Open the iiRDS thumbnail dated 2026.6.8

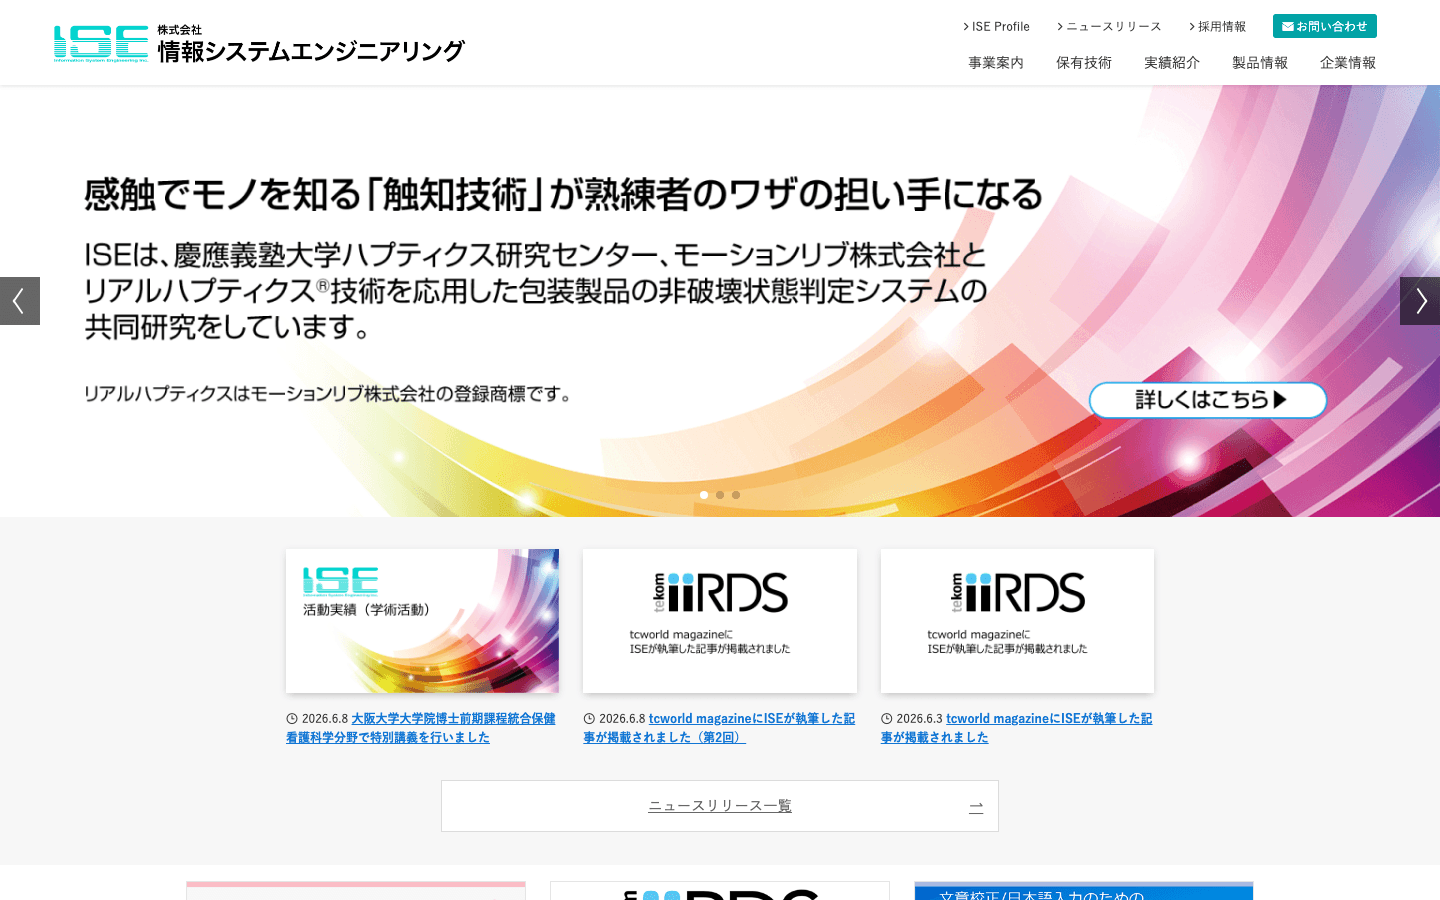(720, 621)
